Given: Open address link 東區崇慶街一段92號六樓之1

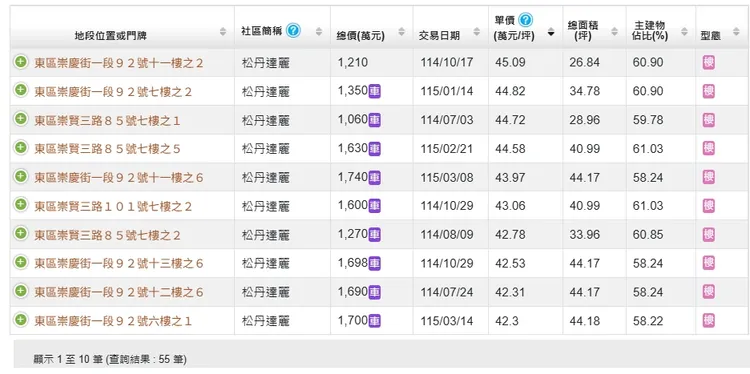Looking at the screenshot, I should (x=113, y=321).
